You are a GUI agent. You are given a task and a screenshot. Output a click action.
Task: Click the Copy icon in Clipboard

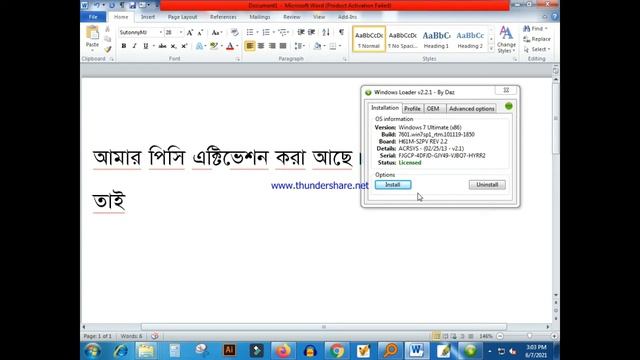(107, 39)
